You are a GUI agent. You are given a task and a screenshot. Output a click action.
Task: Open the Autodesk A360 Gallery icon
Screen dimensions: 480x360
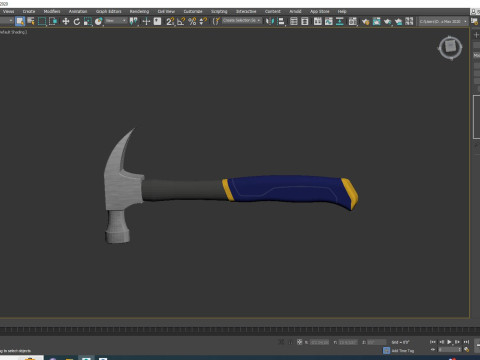pos(409,21)
